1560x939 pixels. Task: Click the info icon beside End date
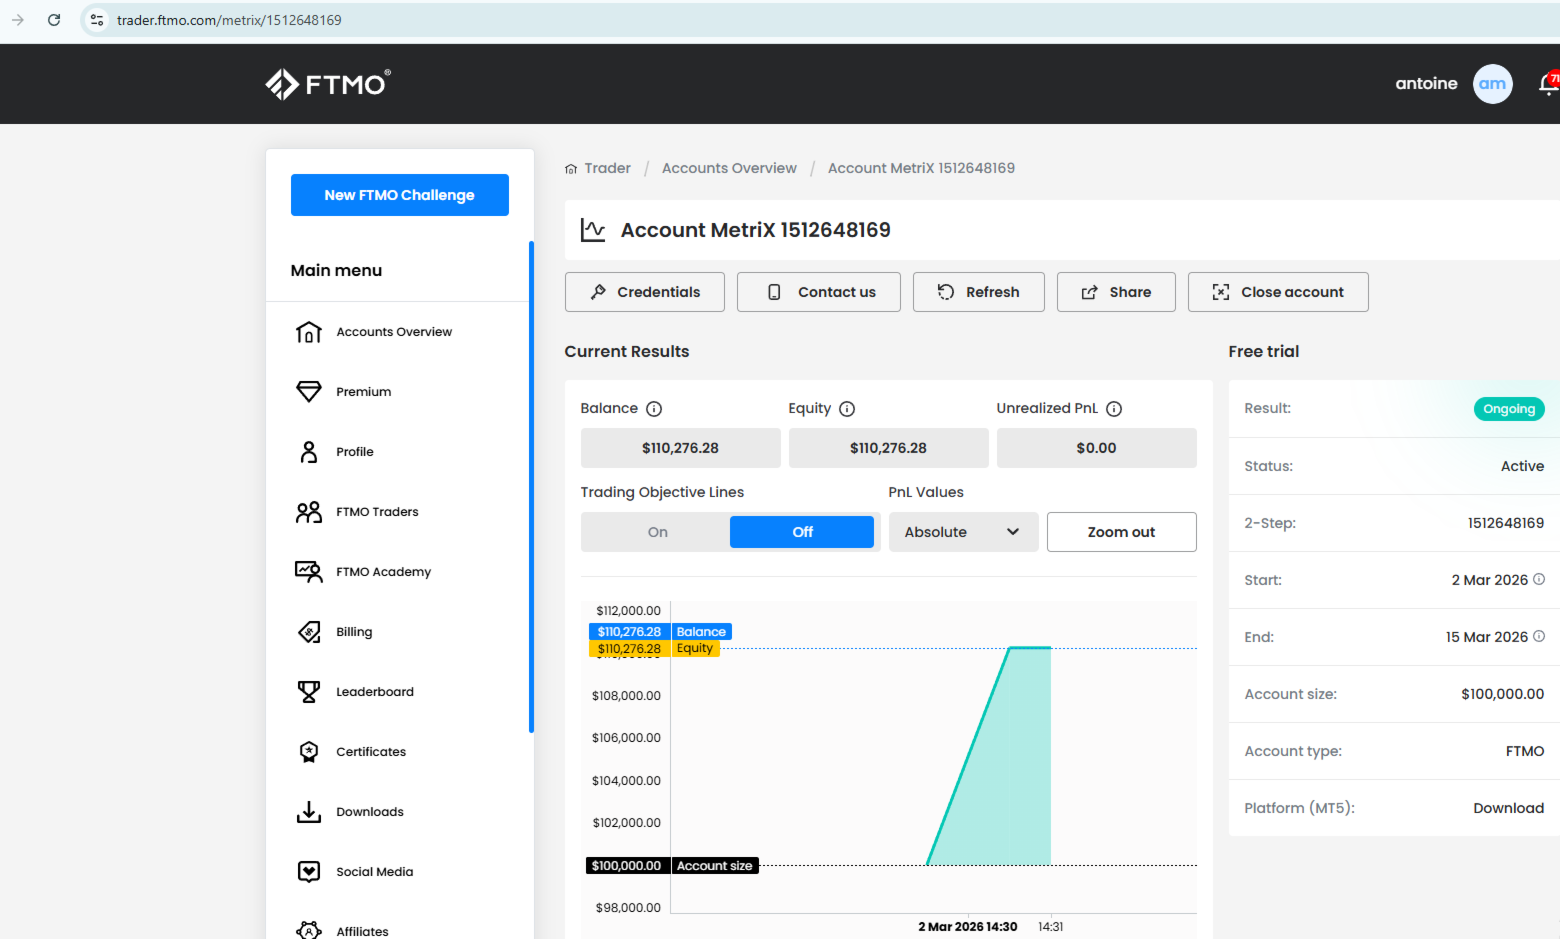click(1539, 636)
